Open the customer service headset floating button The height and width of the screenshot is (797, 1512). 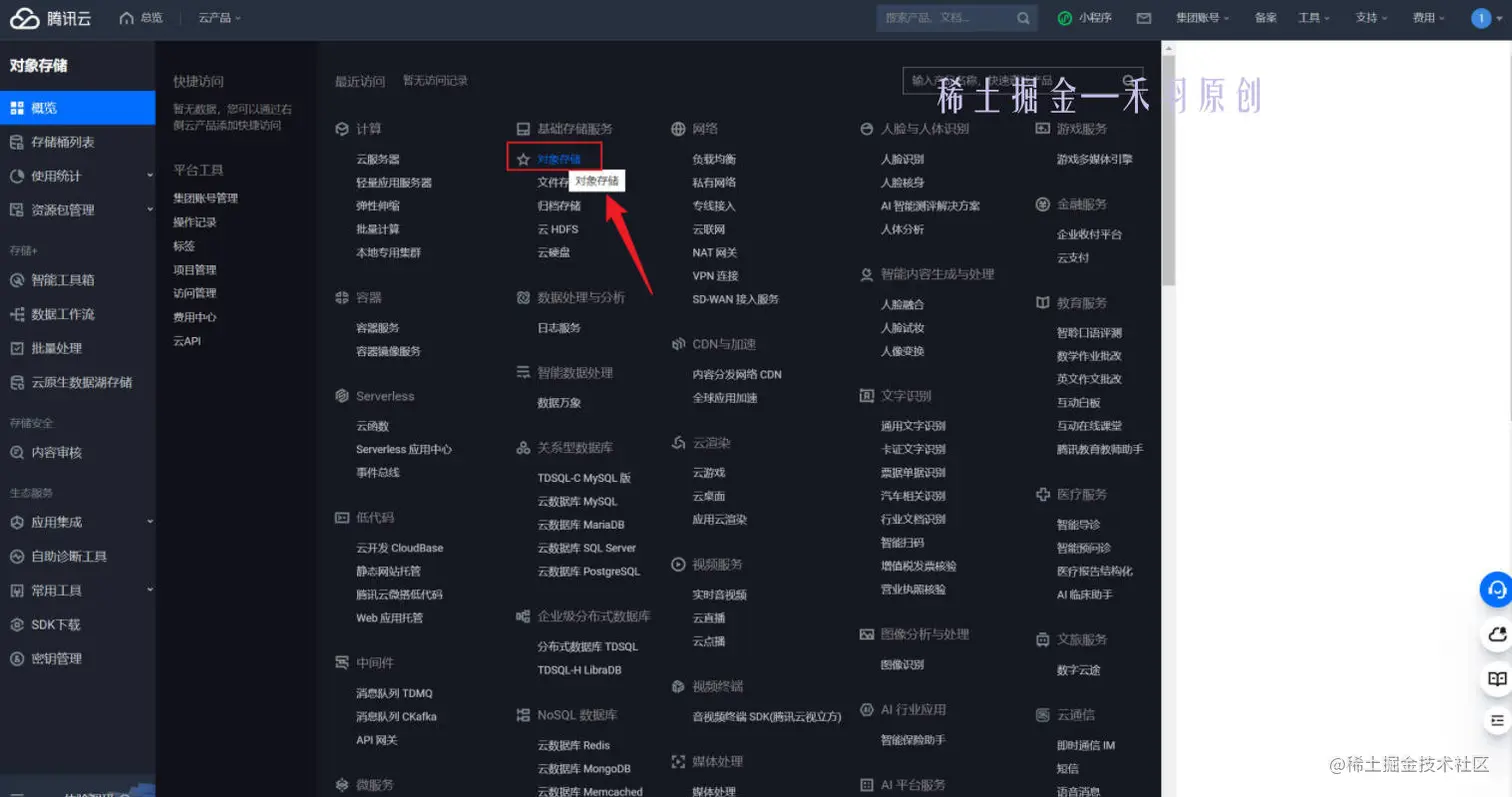pos(1496,590)
